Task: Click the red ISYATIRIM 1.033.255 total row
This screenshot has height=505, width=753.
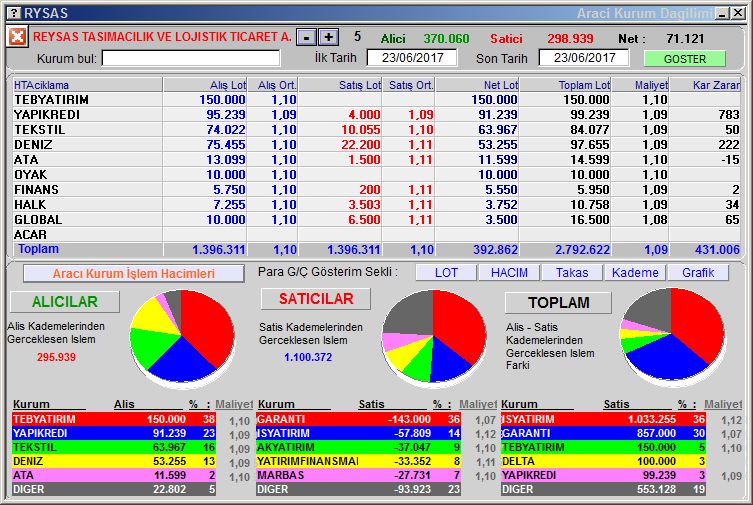Action: pos(603,419)
